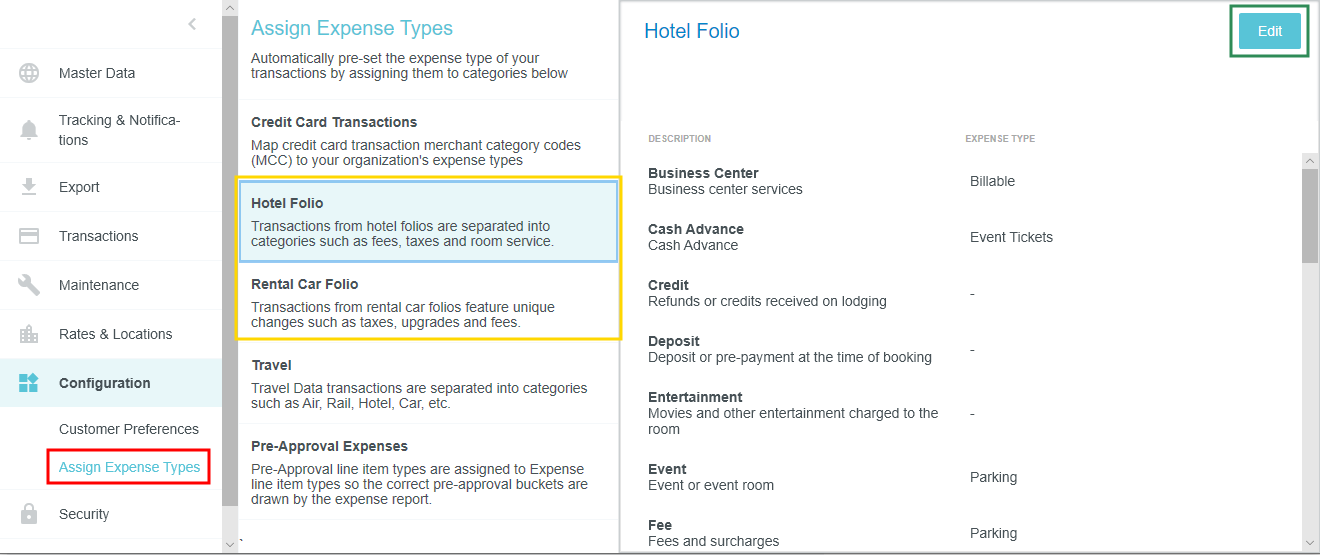The image size is (1320, 555).
Task: Select the Credit Card Transactions category
Action: pos(427,140)
